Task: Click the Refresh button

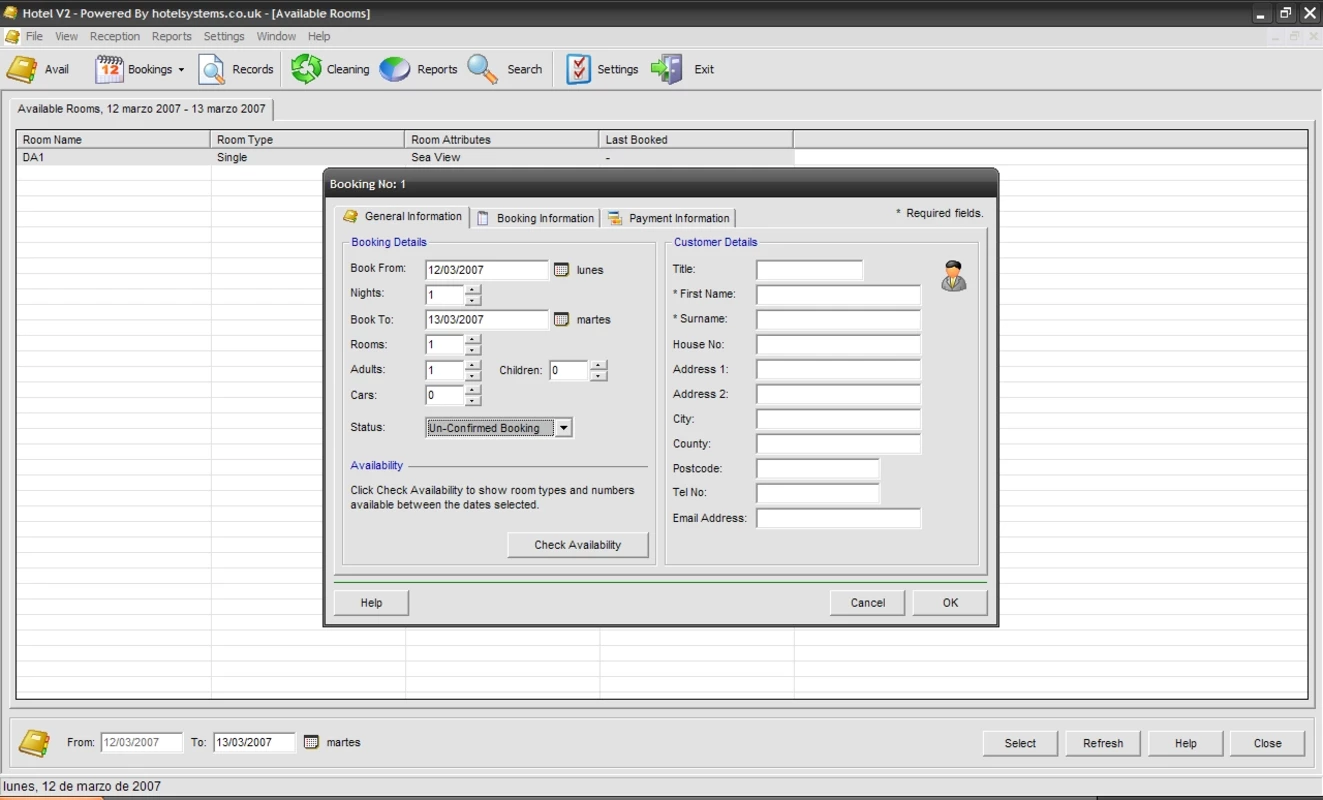Action: click(1103, 743)
